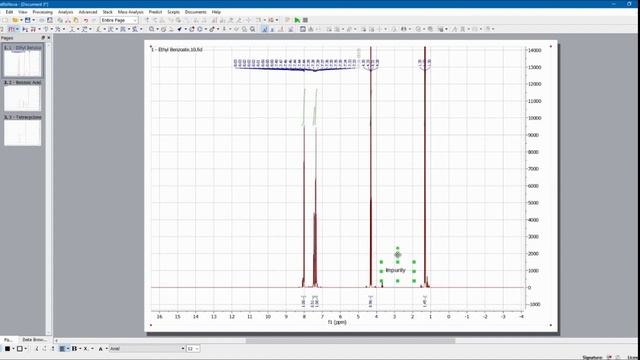
Task: Click the save document icon
Action: tap(27, 20)
